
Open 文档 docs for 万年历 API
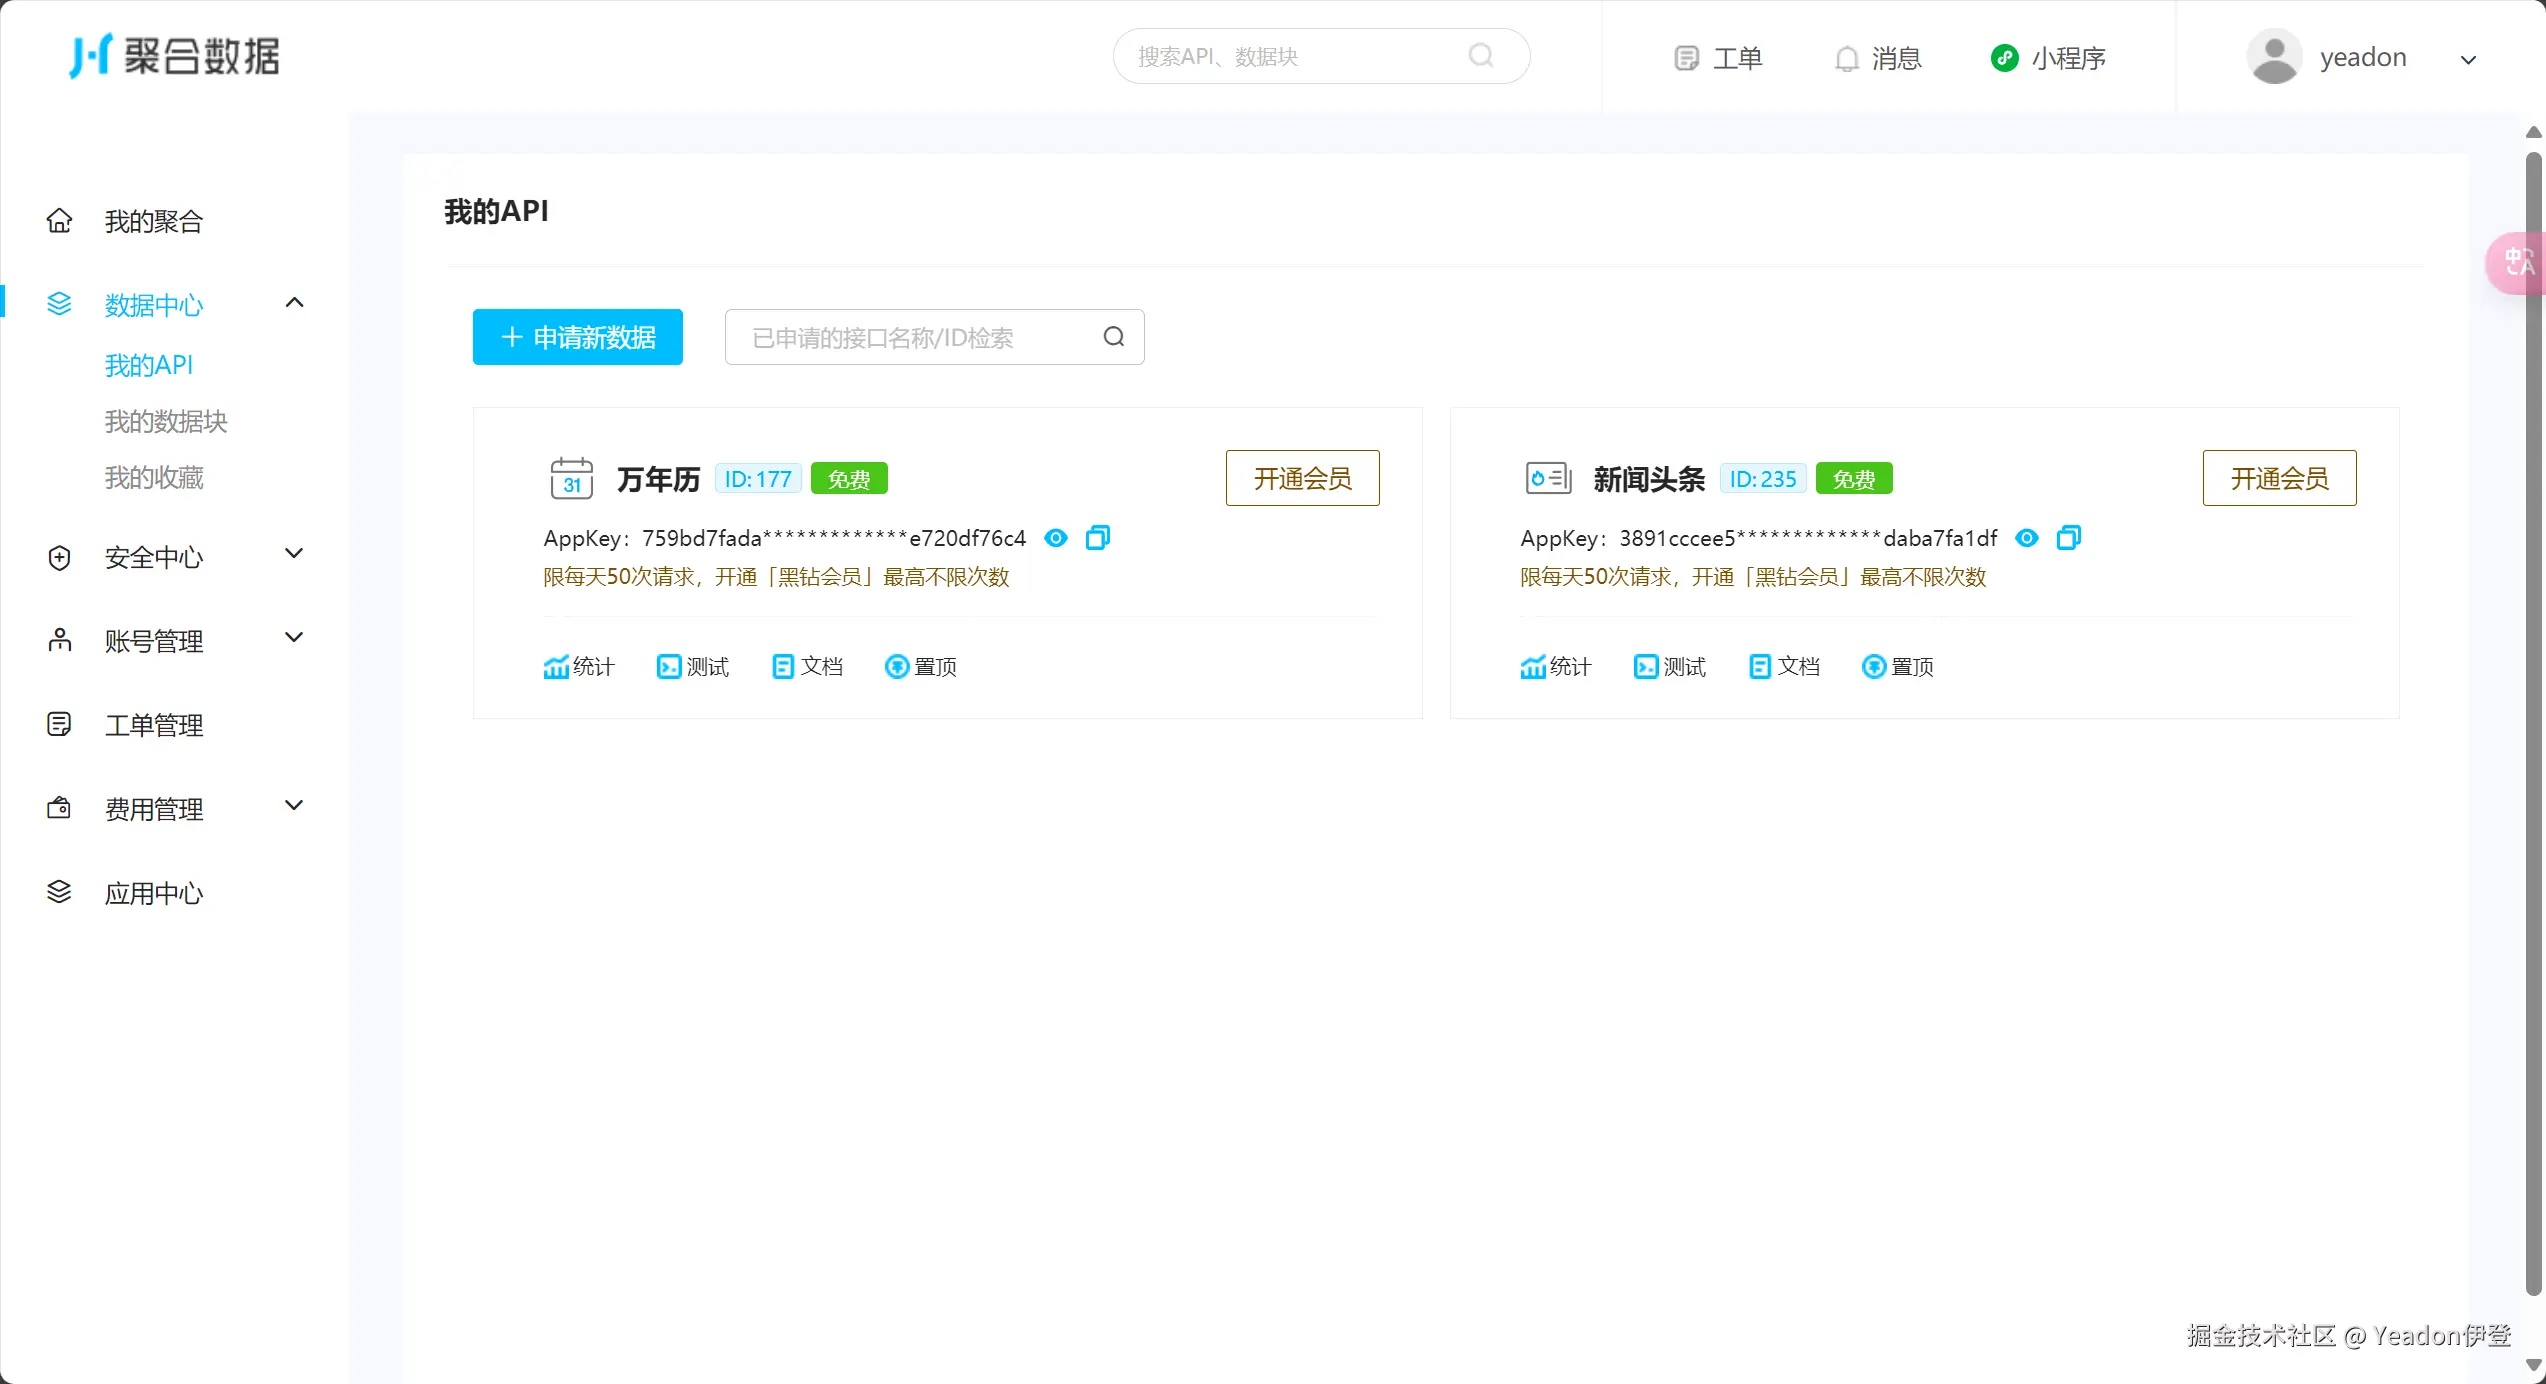tap(808, 667)
